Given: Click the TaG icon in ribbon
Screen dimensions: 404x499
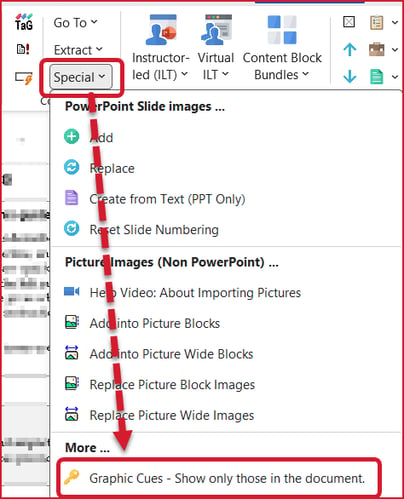Looking at the screenshot, I should pos(24,22).
